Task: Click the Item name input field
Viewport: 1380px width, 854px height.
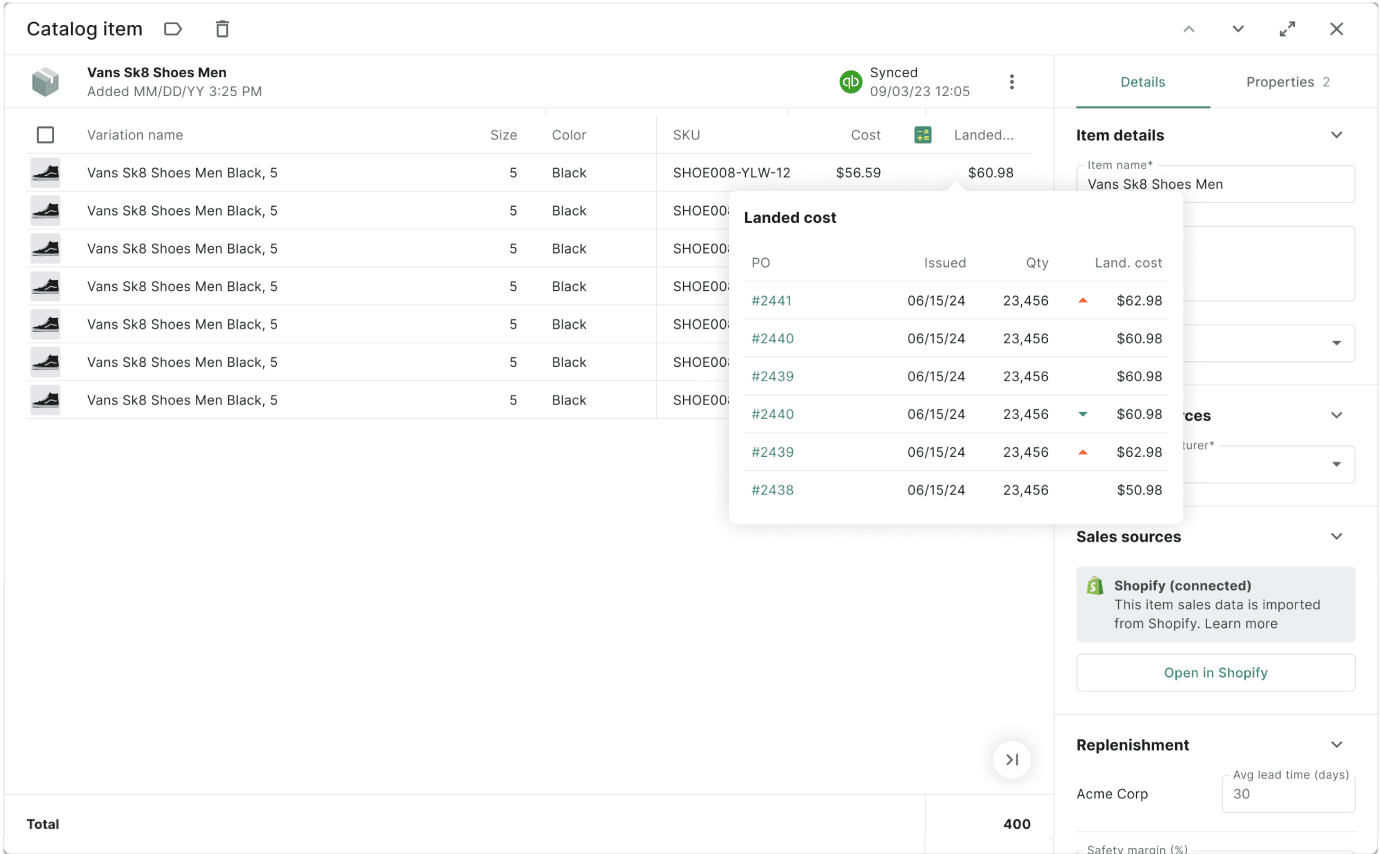Action: (1215, 185)
